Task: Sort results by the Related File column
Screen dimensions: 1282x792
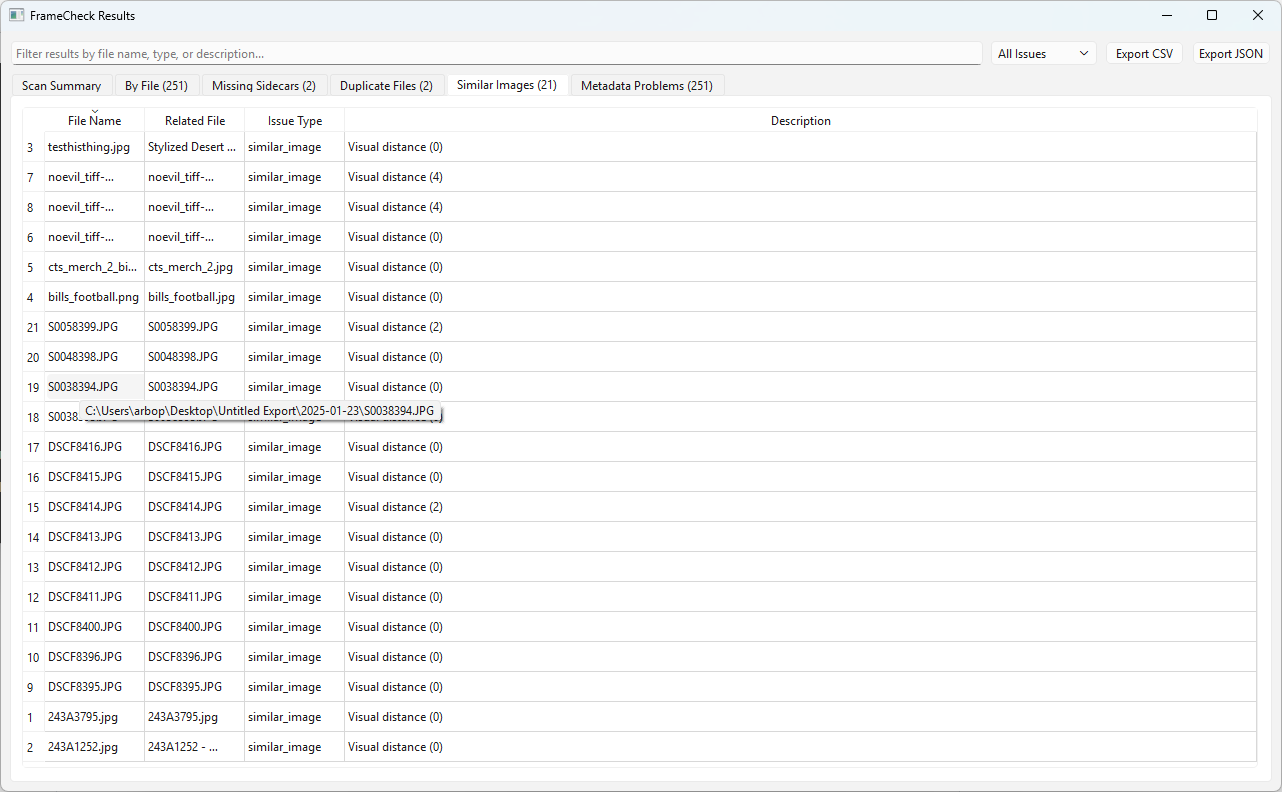Action: 194,120
